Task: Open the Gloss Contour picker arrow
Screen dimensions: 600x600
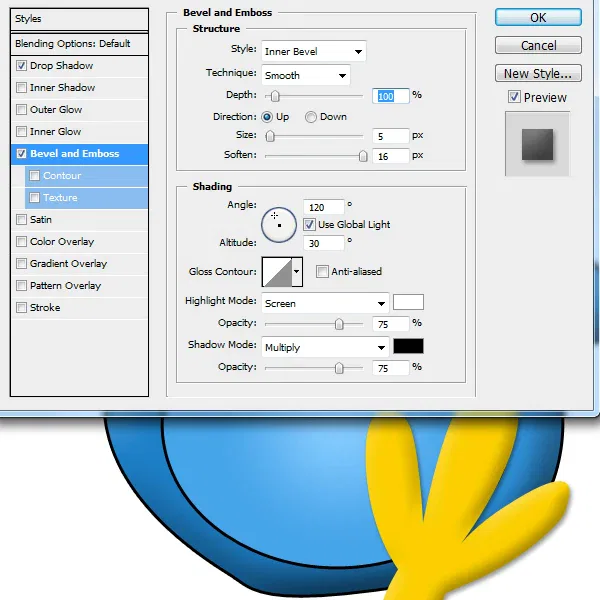Action: coord(297,272)
